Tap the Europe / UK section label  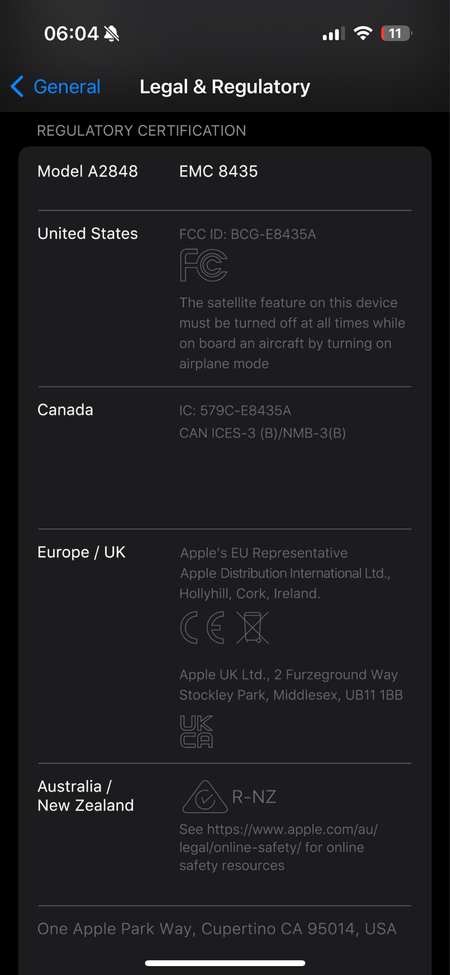[x=81, y=552]
